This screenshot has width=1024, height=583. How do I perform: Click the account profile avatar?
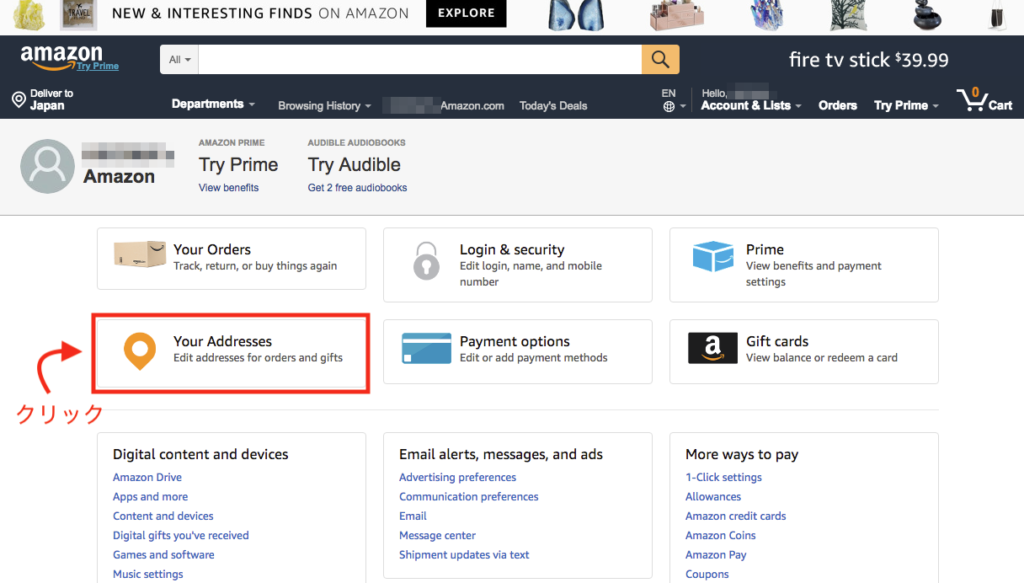pos(47,166)
